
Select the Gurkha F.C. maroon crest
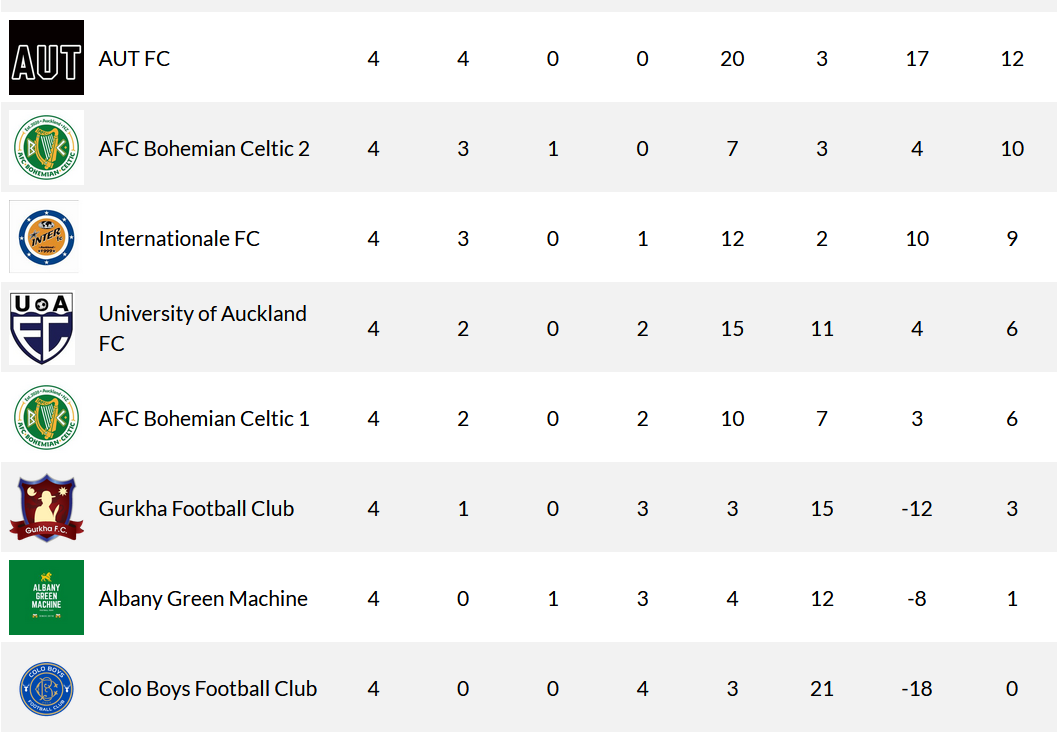tap(47, 508)
